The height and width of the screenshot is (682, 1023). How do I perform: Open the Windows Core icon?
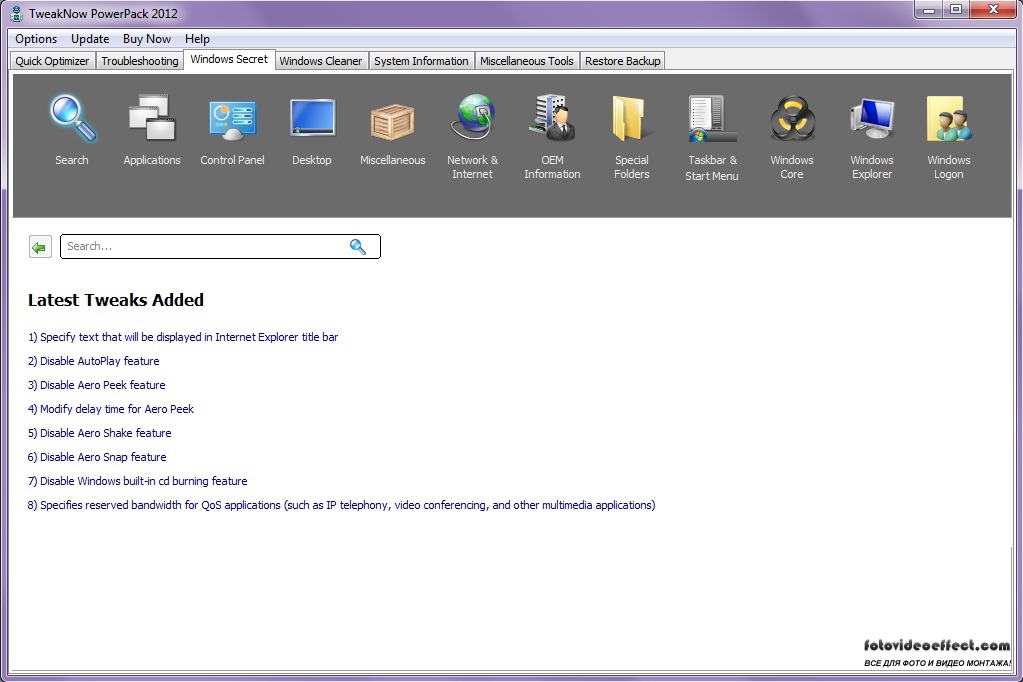(x=792, y=119)
